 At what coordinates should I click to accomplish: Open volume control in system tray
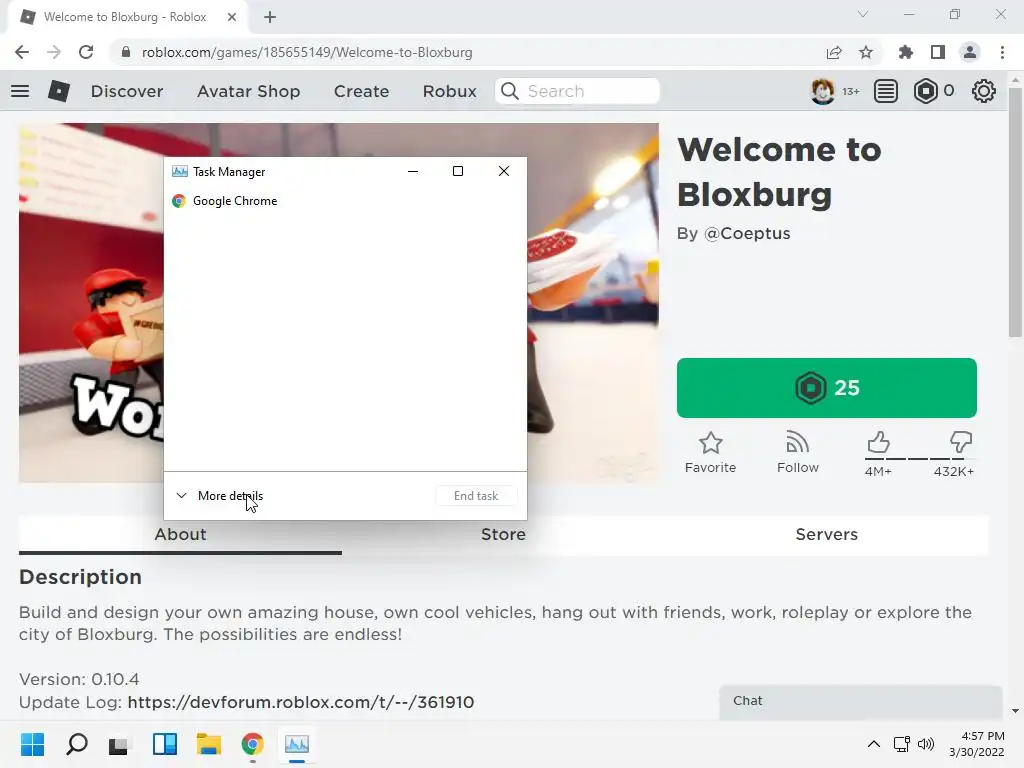925,744
